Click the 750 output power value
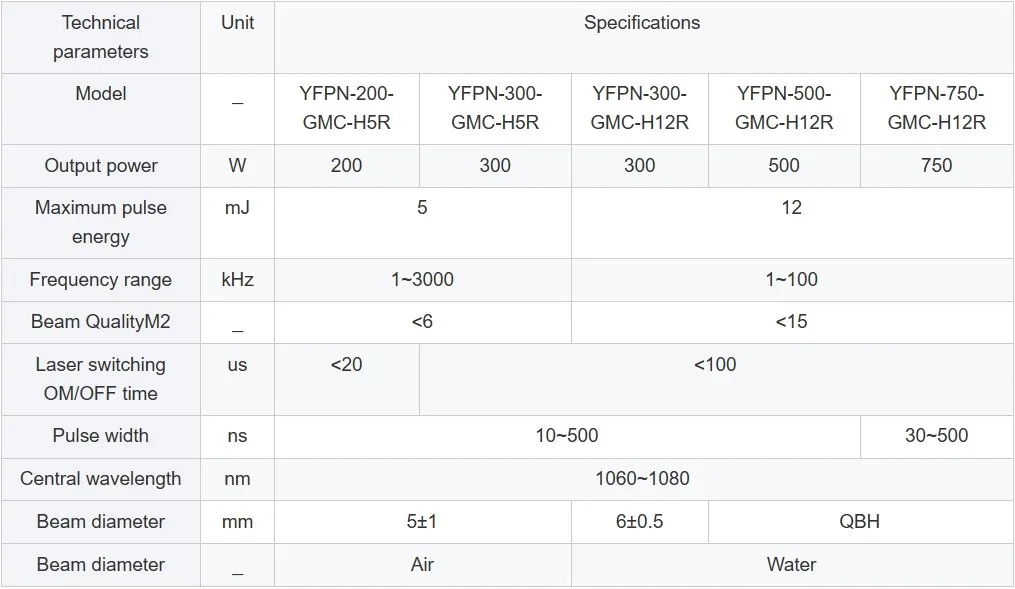The height and width of the screenshot is (589, 1015). [x=937, y=166]
